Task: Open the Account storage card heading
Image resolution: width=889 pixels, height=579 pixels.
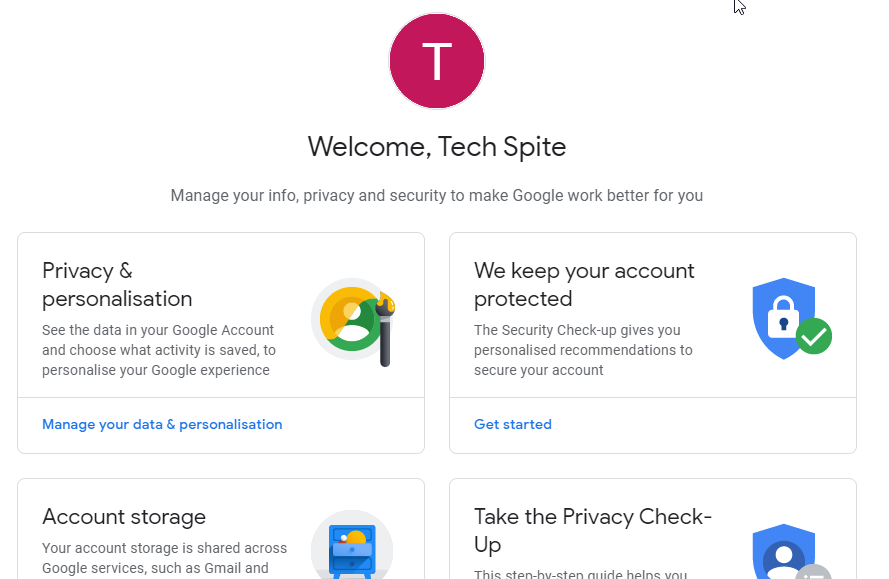Action: click(x=124, y=517)
